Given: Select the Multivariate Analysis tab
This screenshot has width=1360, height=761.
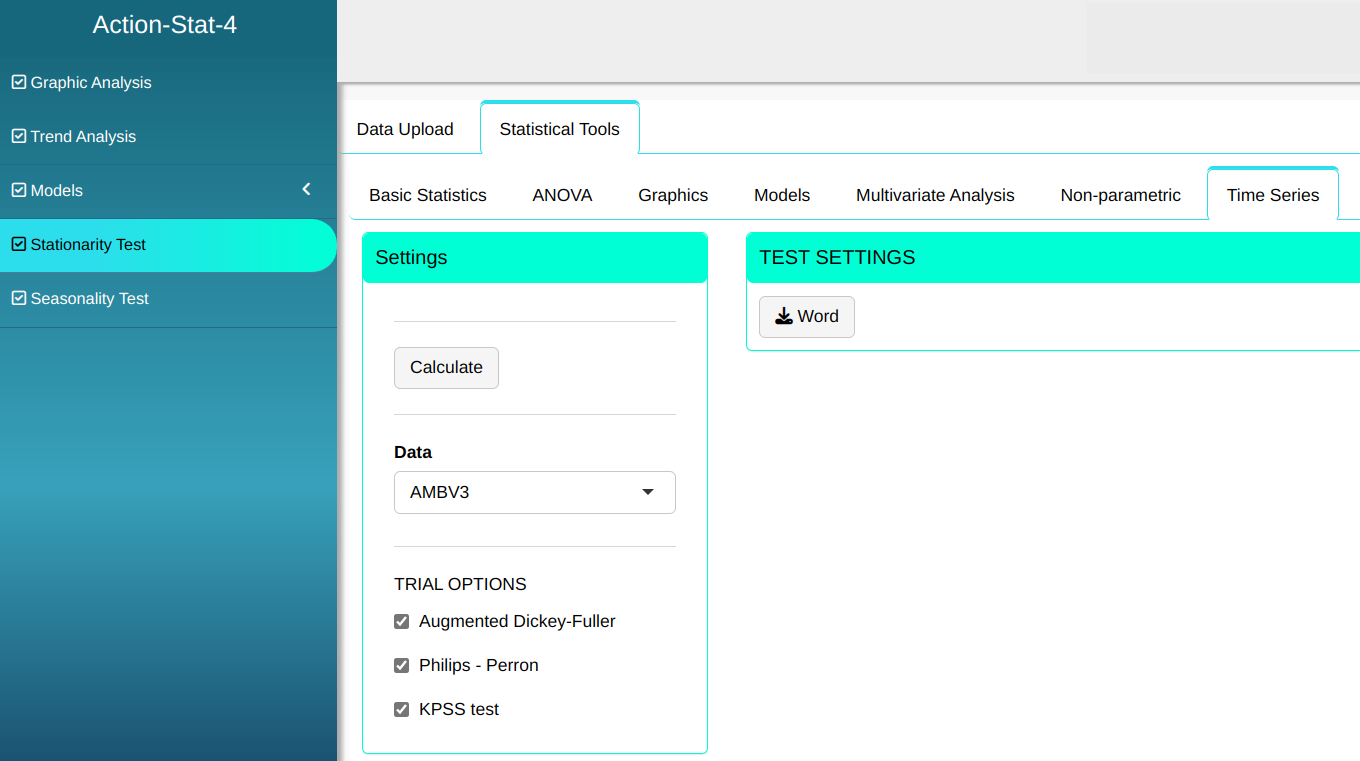Looking at the screenshot, I should tap(935, 195).
